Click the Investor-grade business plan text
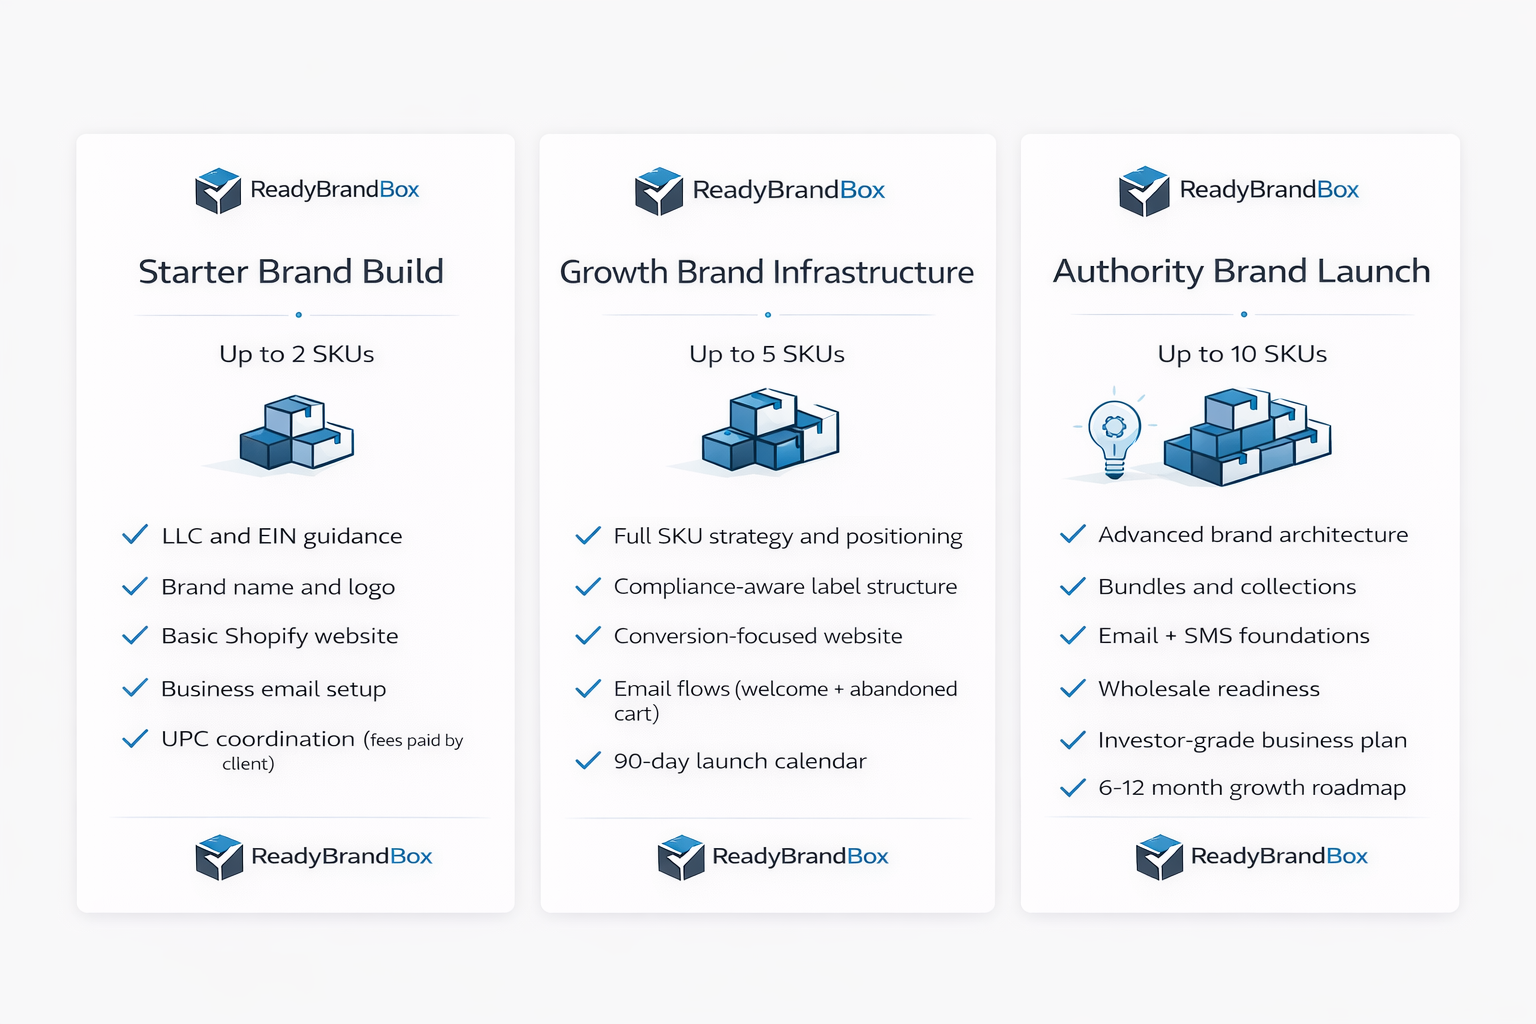1536x1024 pixels. [x=1252, y=740]
